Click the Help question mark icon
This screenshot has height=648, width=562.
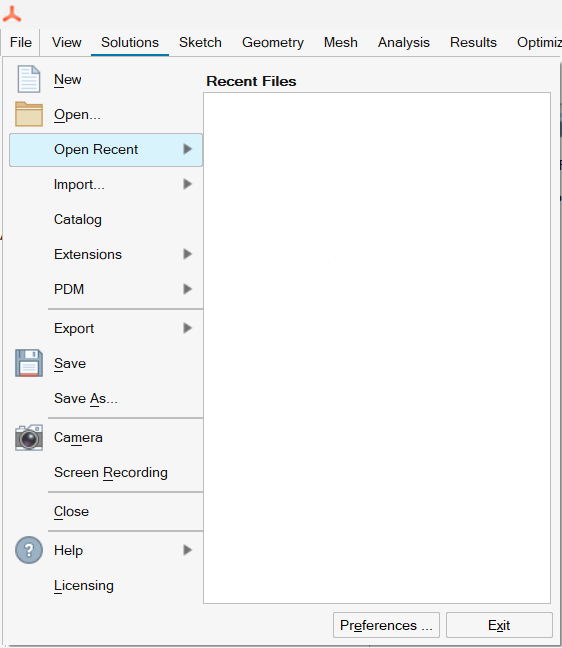29,550
